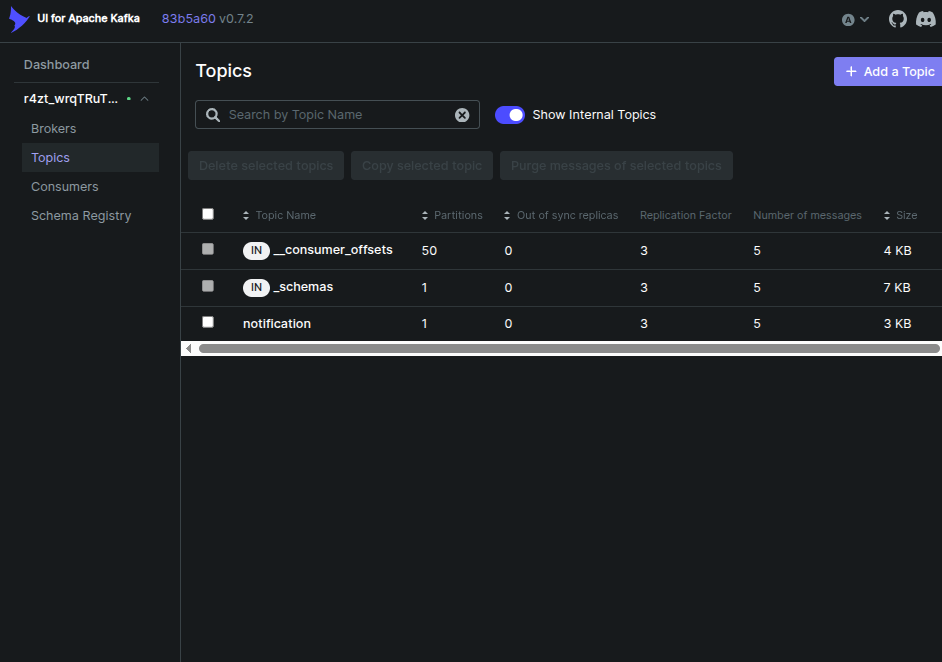This screenshot has width=942, height=662.
Task: Open the Discord community icon
Action: (925, 19)
